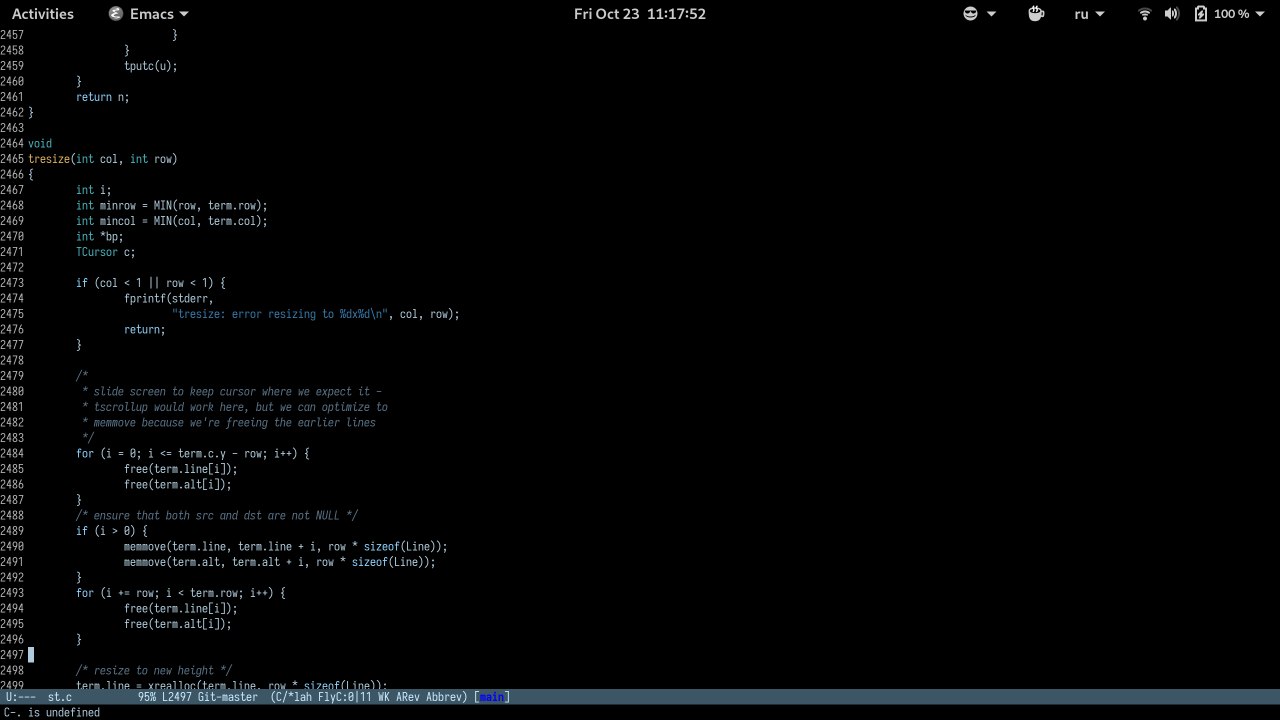1280x720 pixels.
Task: Click free(term.line[i]); on line 2485
Action: pos(180,469)
